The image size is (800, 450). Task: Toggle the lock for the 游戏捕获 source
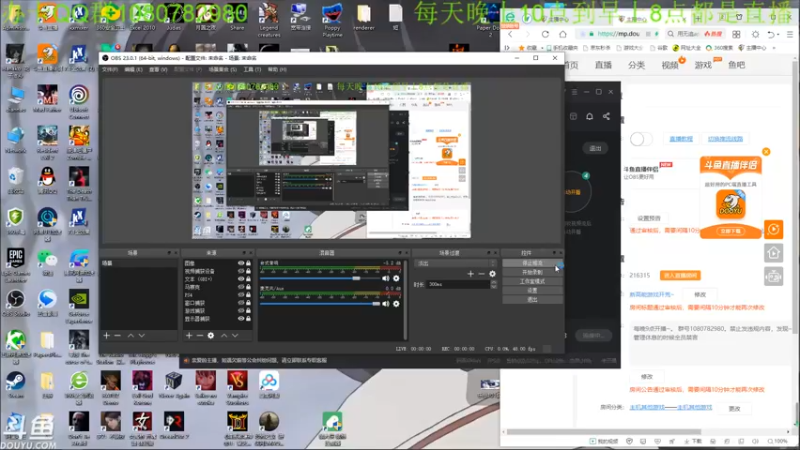pos(248,311)
